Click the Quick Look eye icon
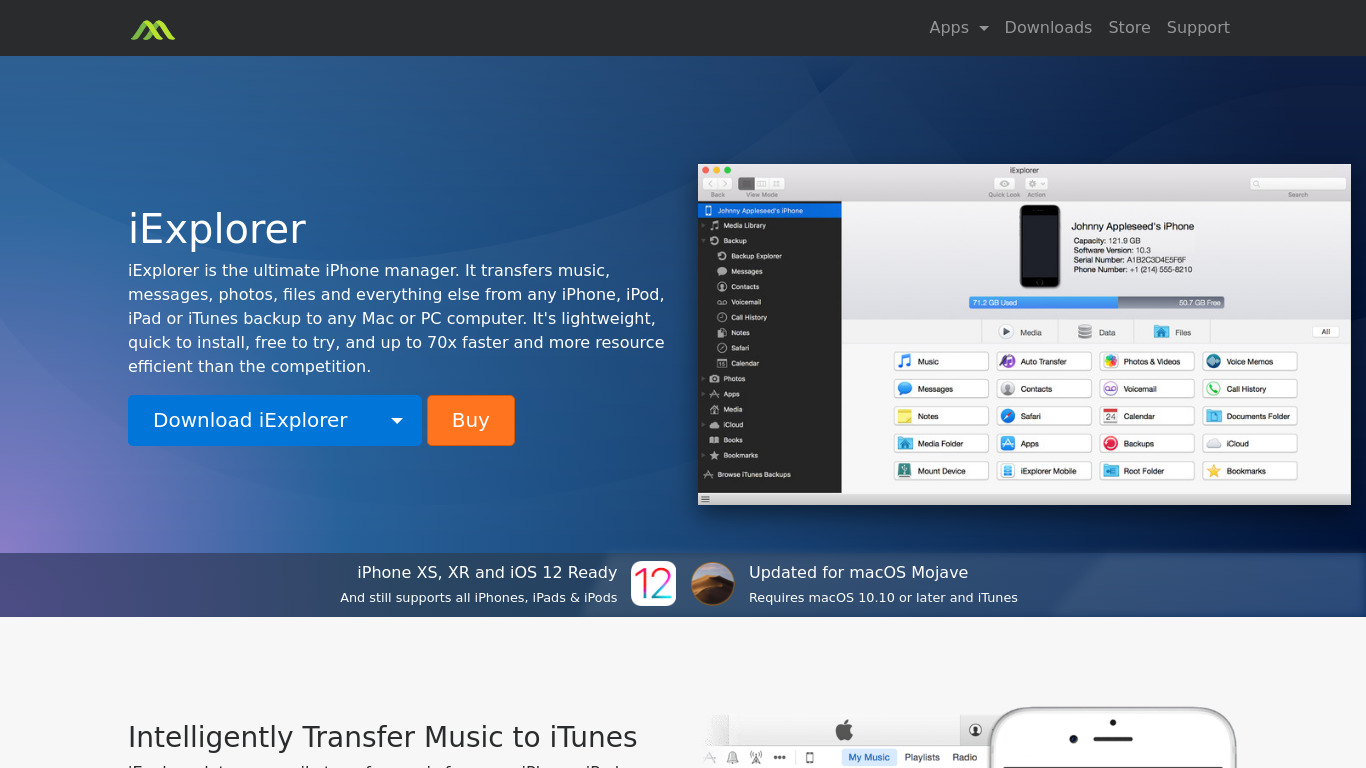 (x=1004, y=184)
